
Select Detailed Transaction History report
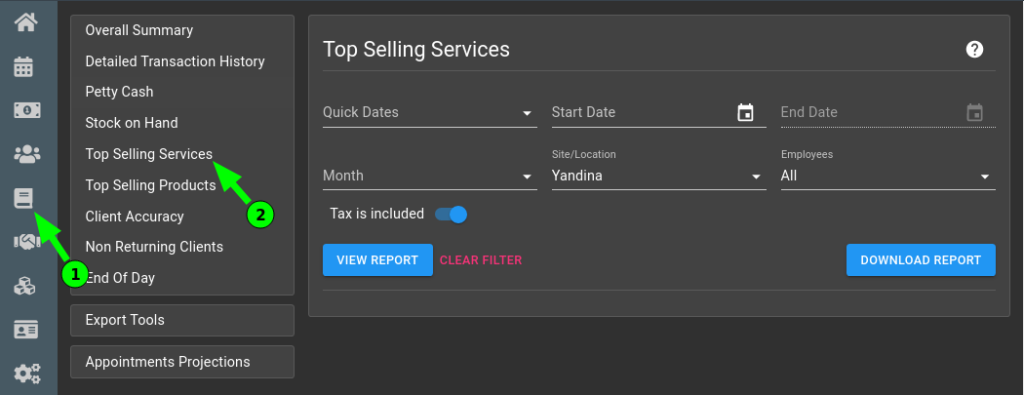(174, 61)
